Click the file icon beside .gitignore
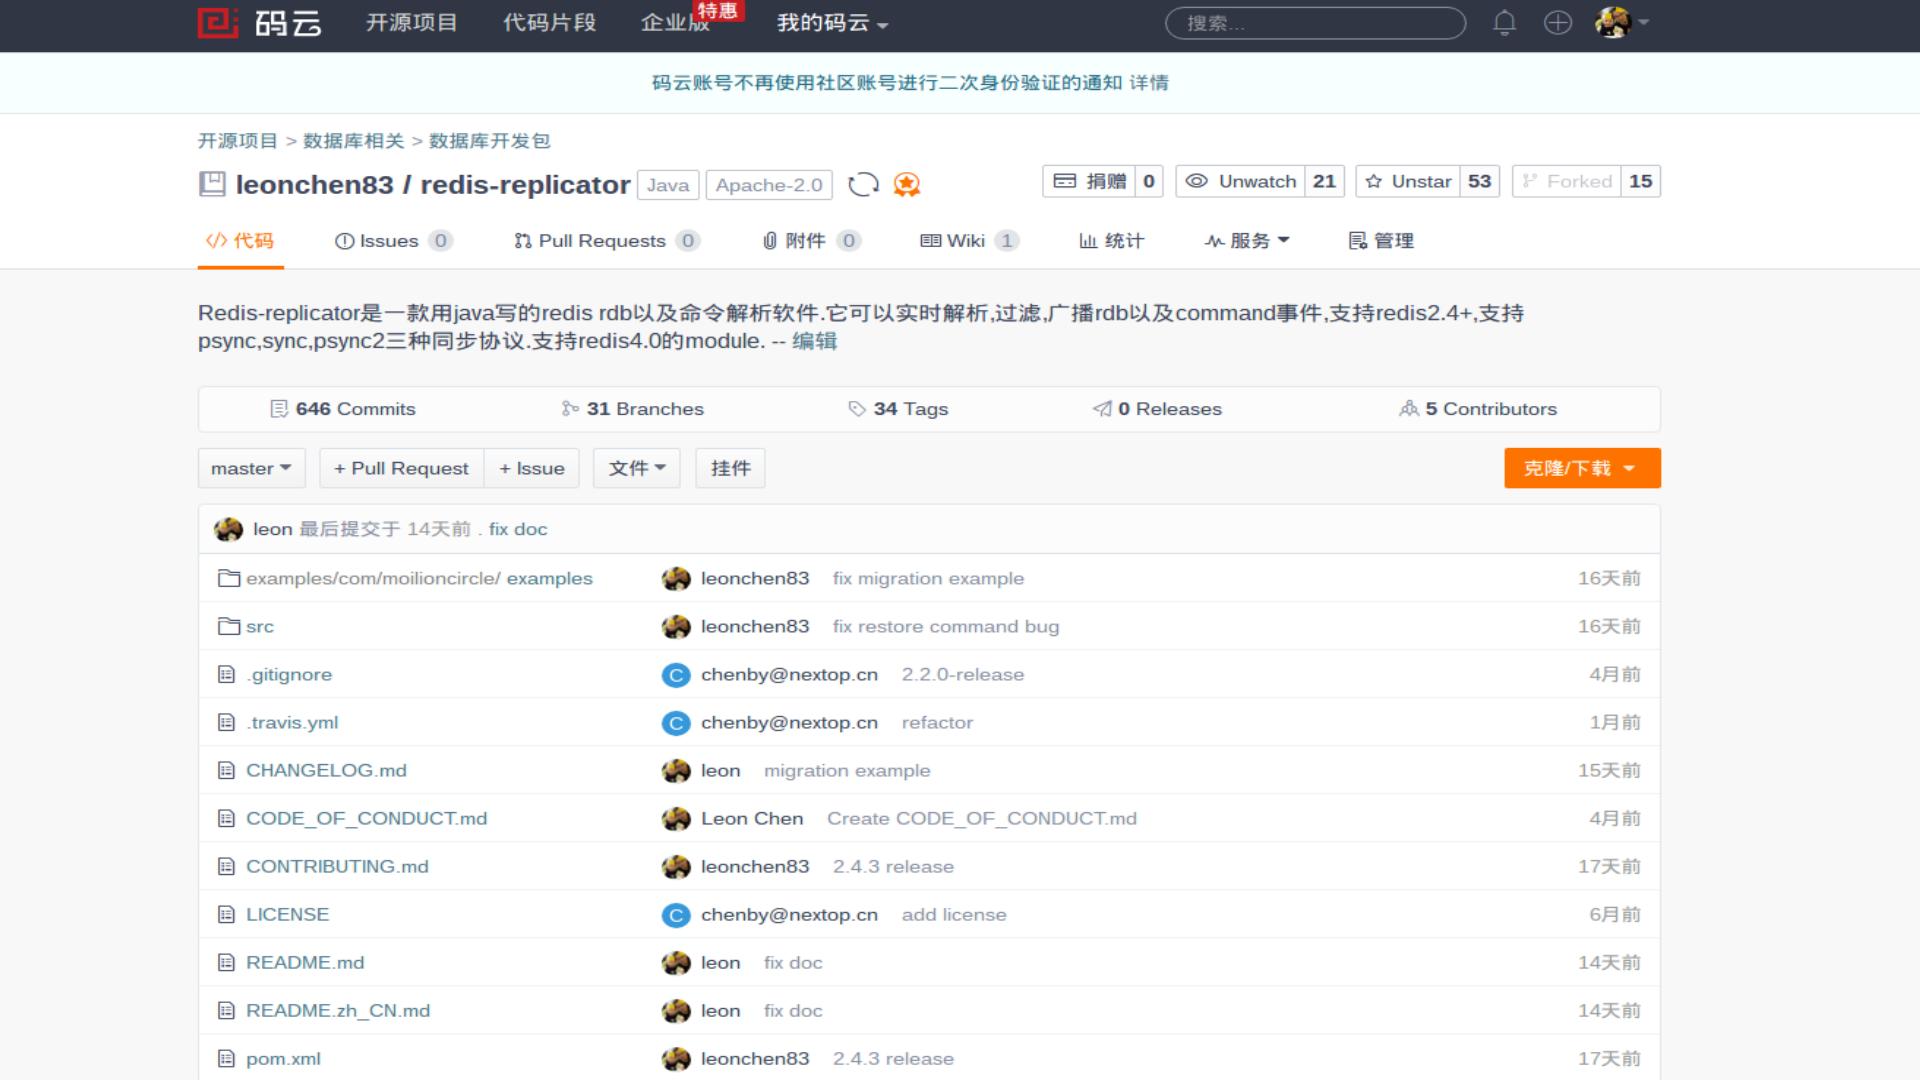The height and width of the screenshot is (1080, 1920). coord(226,674)
